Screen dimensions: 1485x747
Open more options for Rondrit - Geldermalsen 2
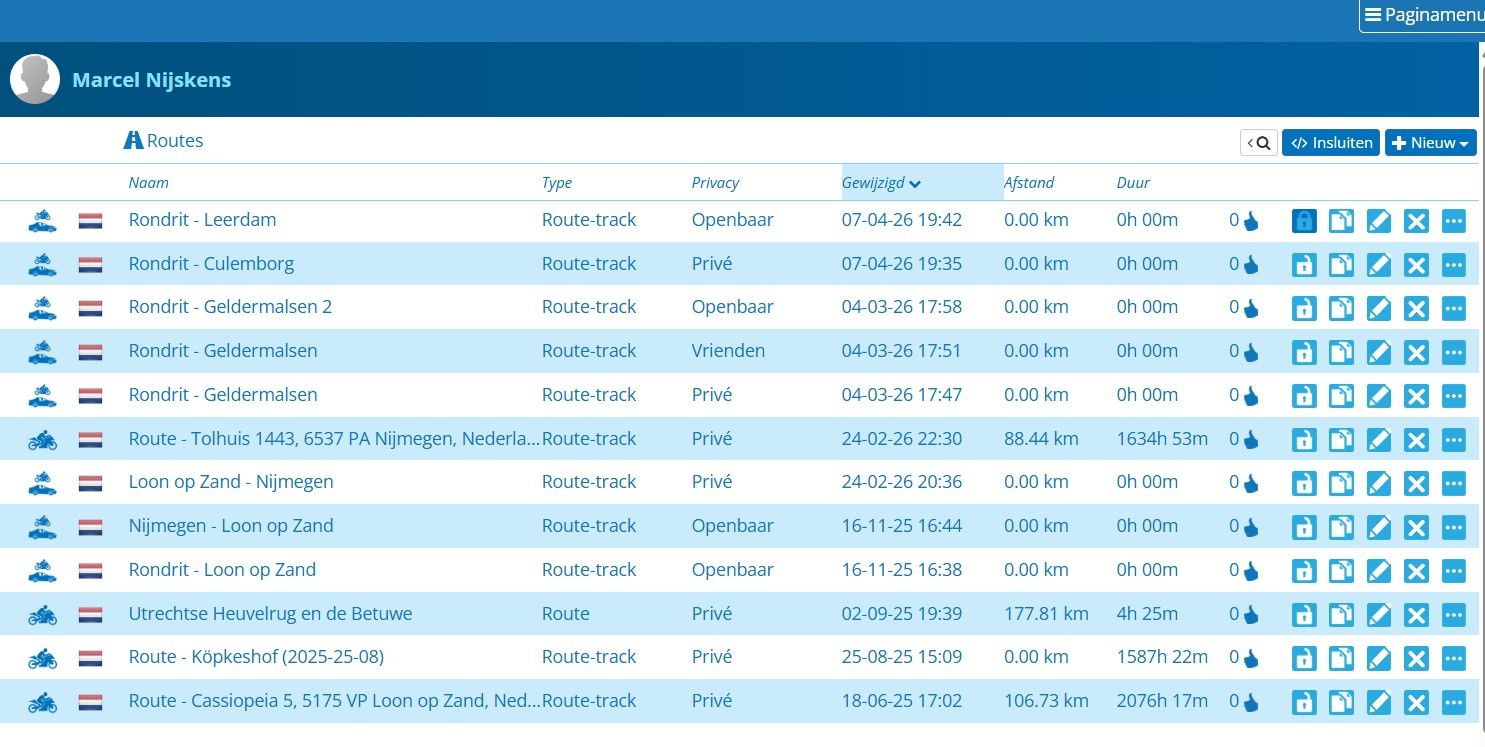click(x=1453, y=308)
